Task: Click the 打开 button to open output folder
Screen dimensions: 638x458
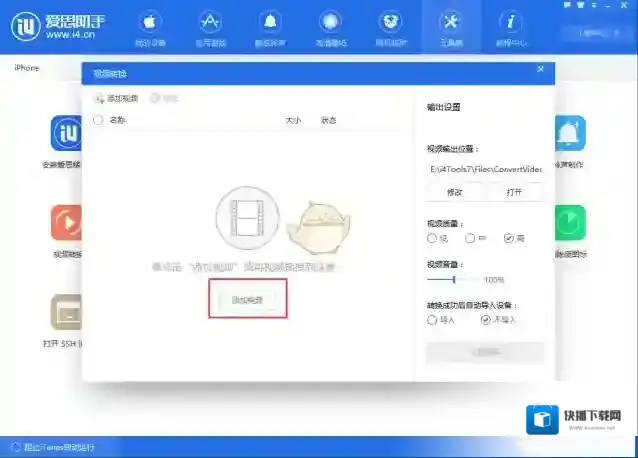Action: point(513,191)
